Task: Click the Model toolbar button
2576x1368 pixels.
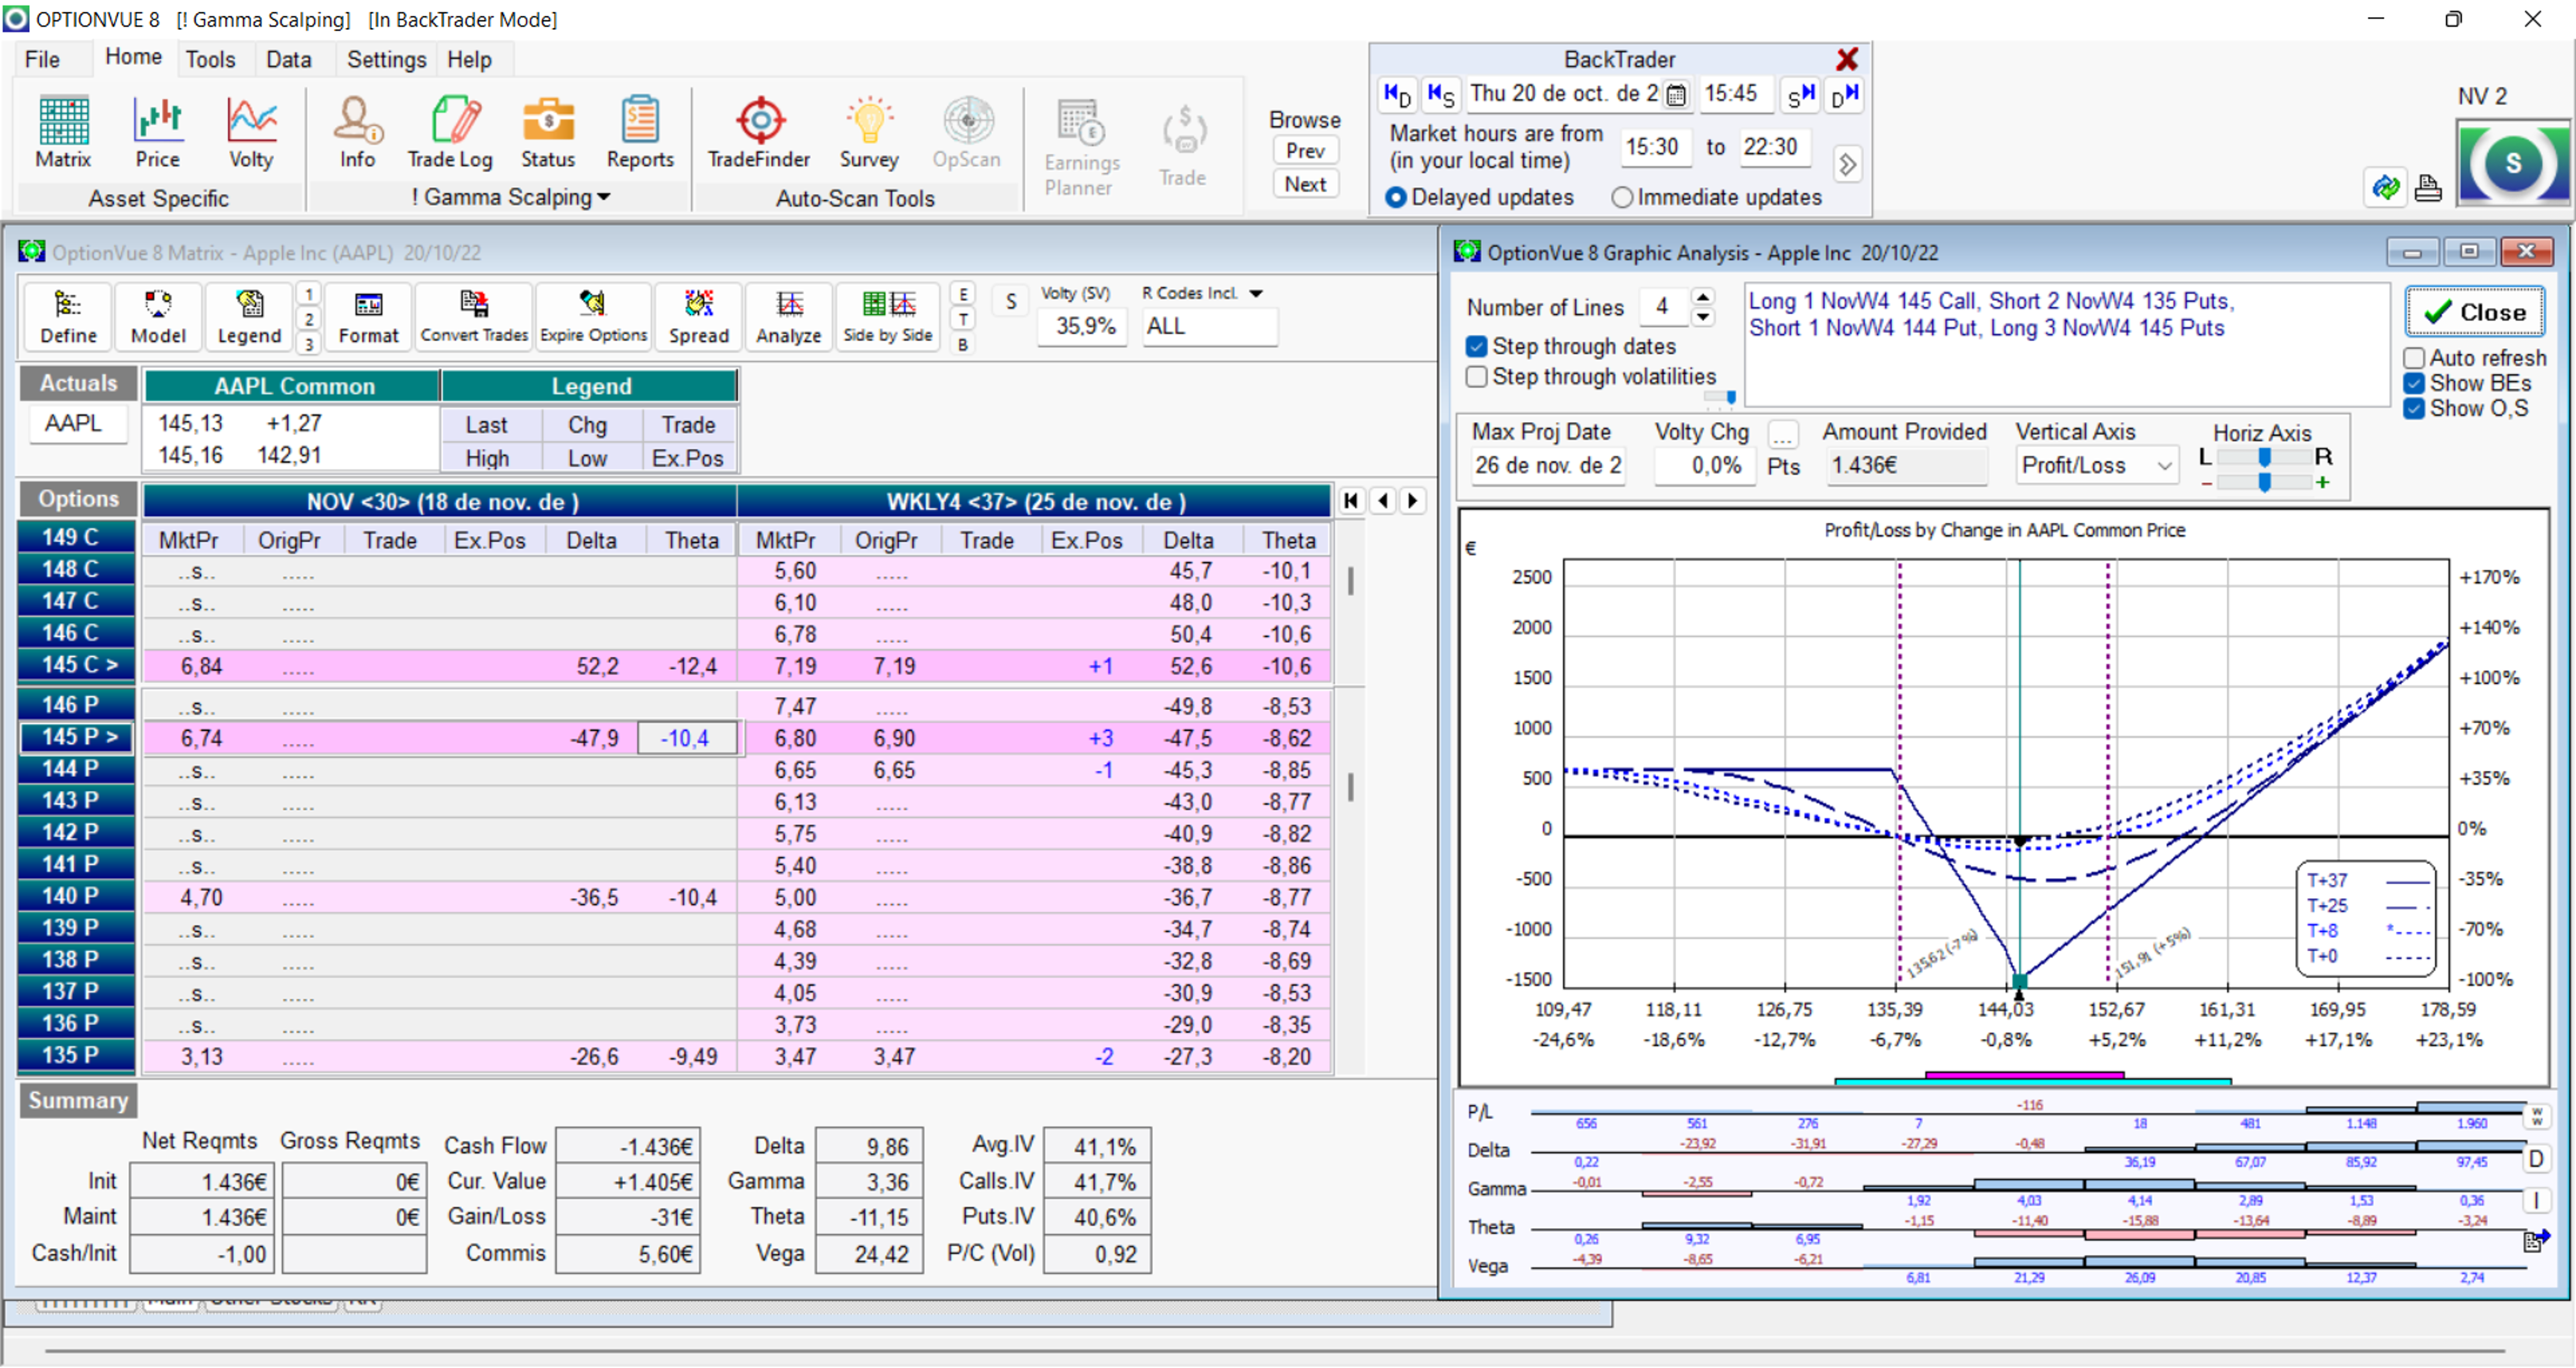Action: (x=158, y=316)
